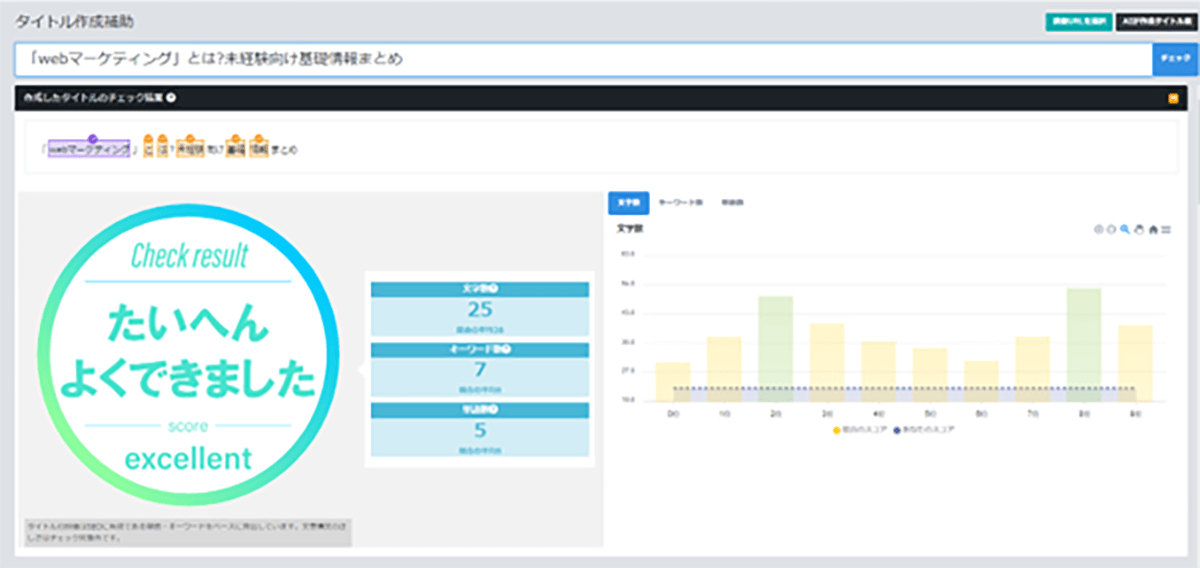This screenshot has height=568, width=1200.
Task: Click the chart zoom-out icon
Action: (x=1112, y=229)
